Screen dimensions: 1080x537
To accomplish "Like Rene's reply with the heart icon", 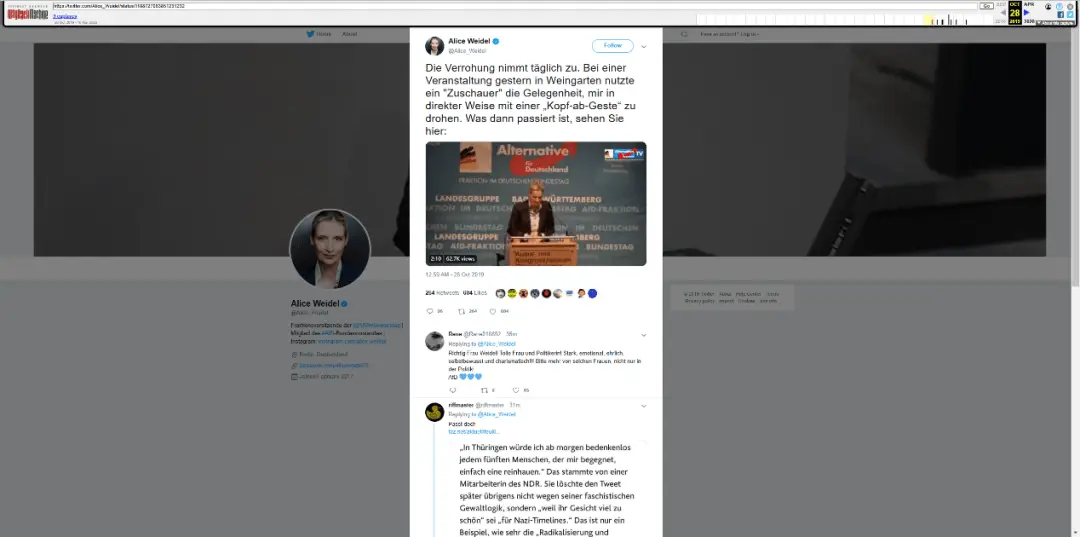I will point(515,390).
